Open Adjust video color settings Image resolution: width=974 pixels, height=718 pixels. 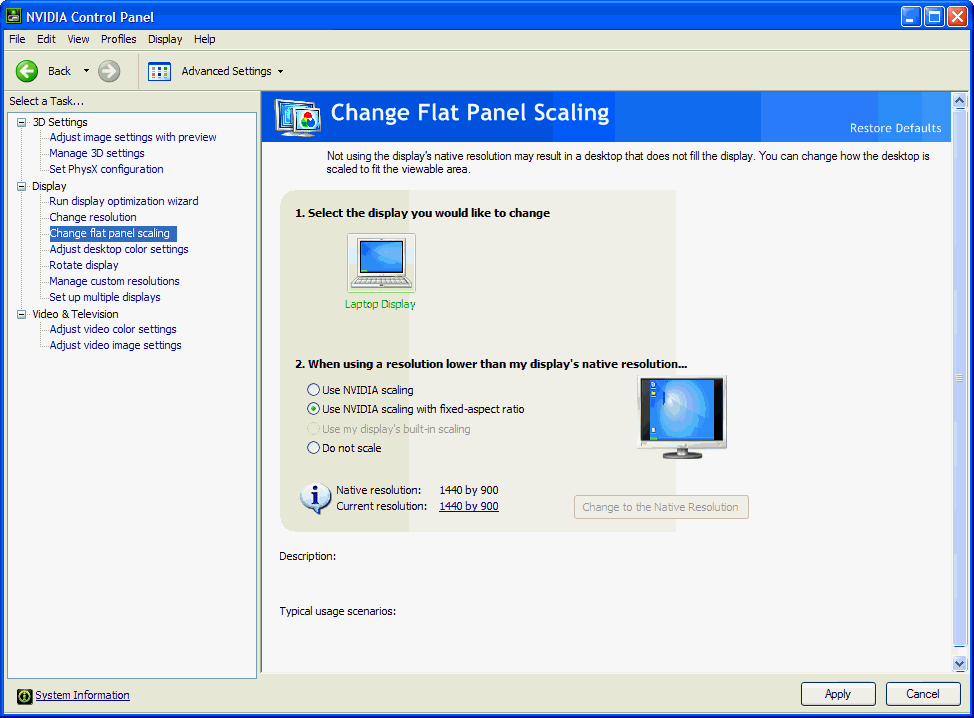(113, 329)
